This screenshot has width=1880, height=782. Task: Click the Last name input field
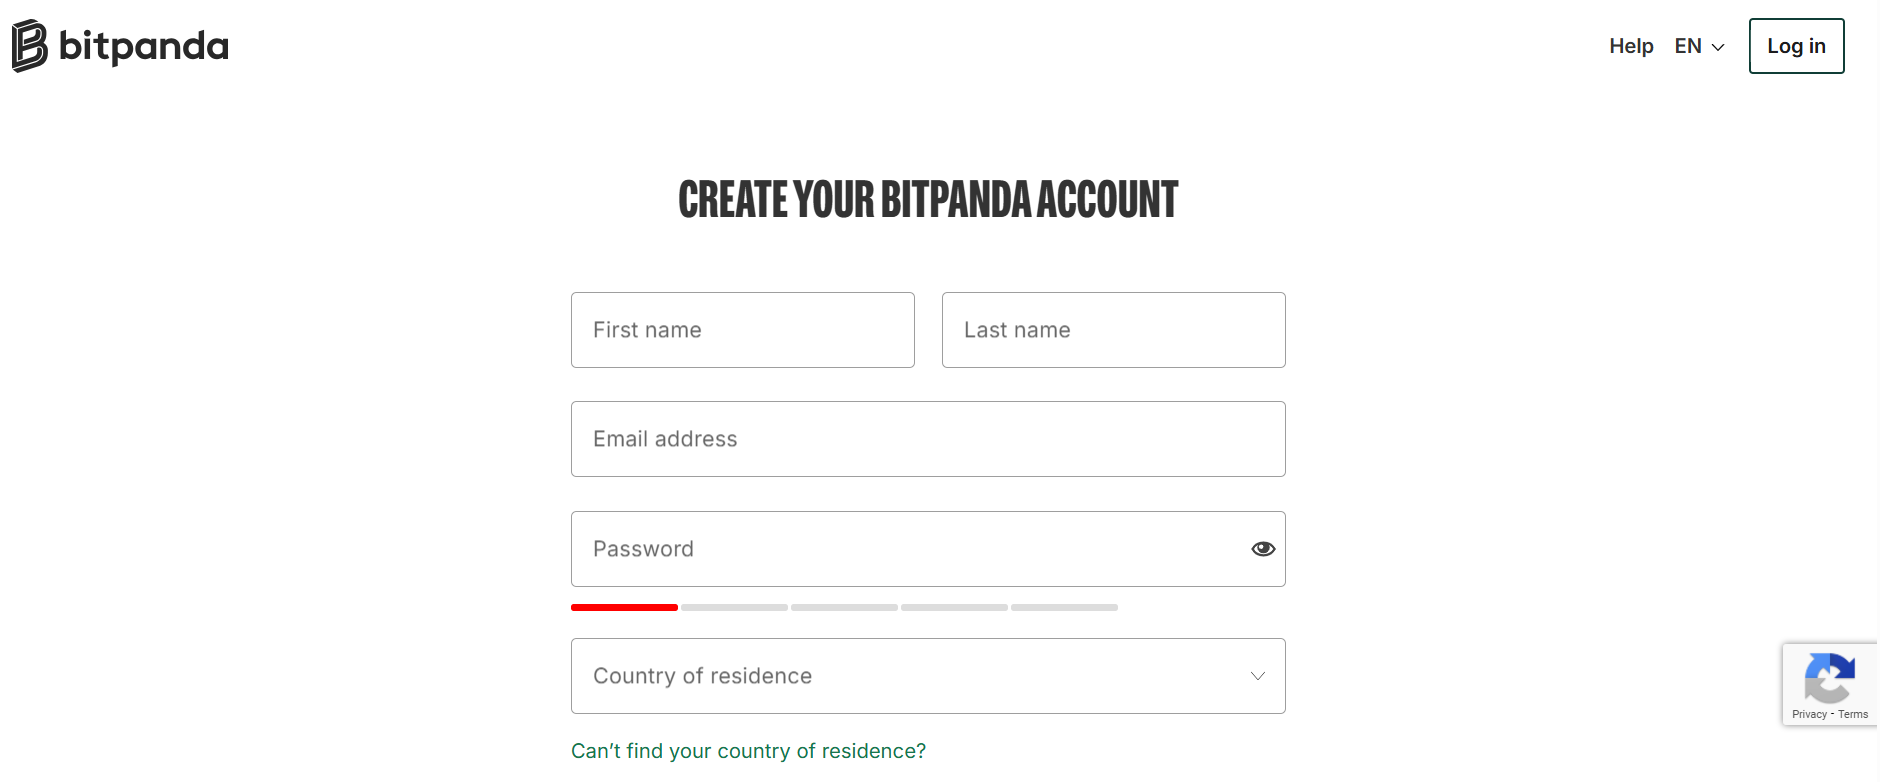(1113, 330)
